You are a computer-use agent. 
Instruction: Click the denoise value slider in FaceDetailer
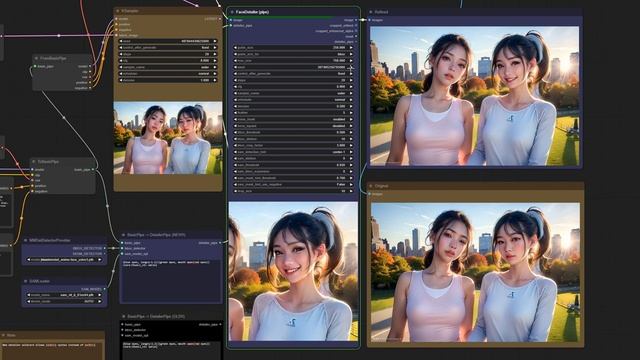click(293, 106)
